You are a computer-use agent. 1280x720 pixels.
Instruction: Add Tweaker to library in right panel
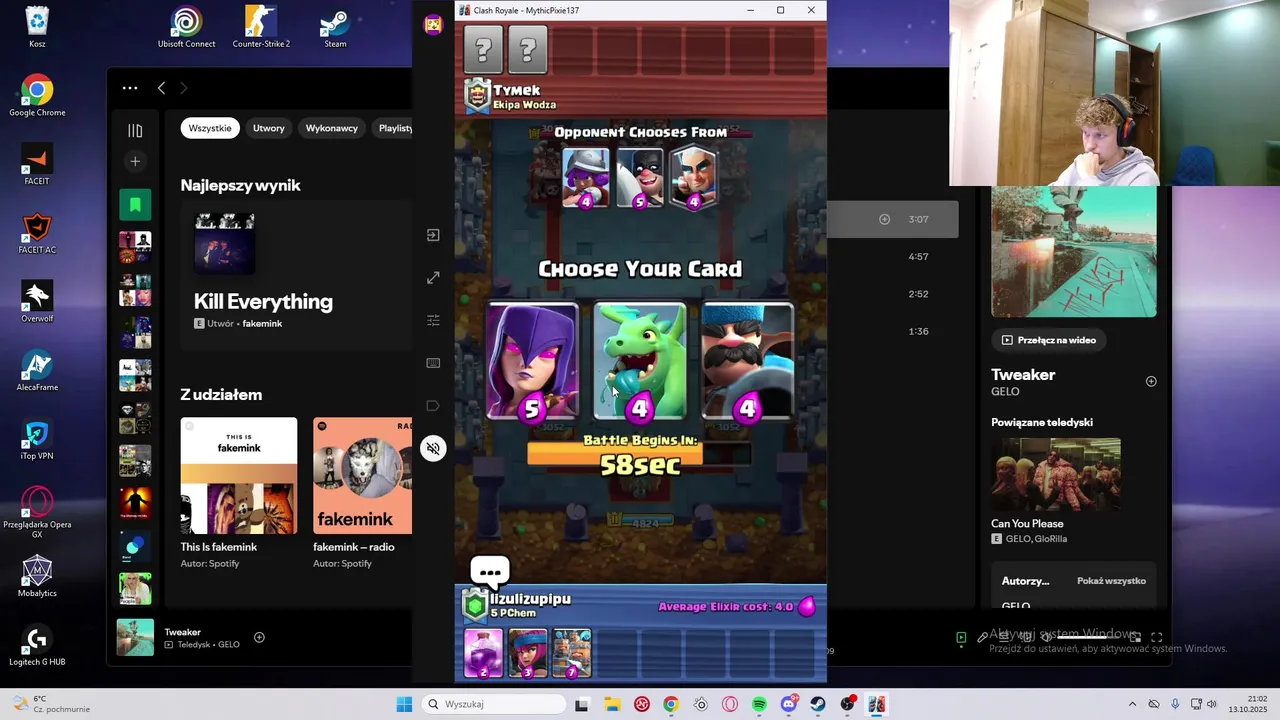click(1151, 381)
